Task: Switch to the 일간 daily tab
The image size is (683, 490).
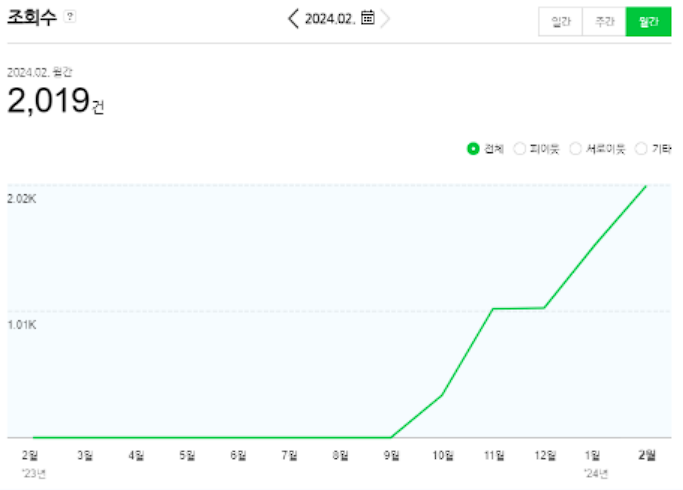Action: 560,22
